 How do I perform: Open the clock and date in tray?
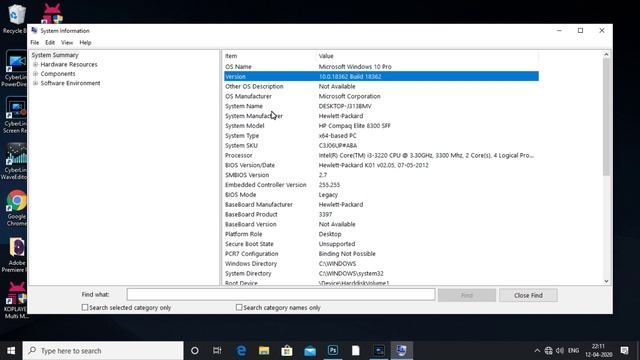click(x=599, y=351)
